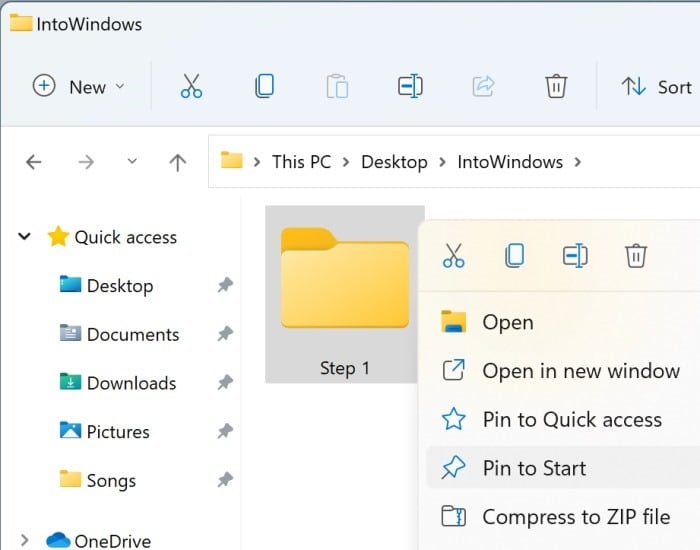Click the Cut icon in the context menu
The image size is (700, 550).
(454, 256)
